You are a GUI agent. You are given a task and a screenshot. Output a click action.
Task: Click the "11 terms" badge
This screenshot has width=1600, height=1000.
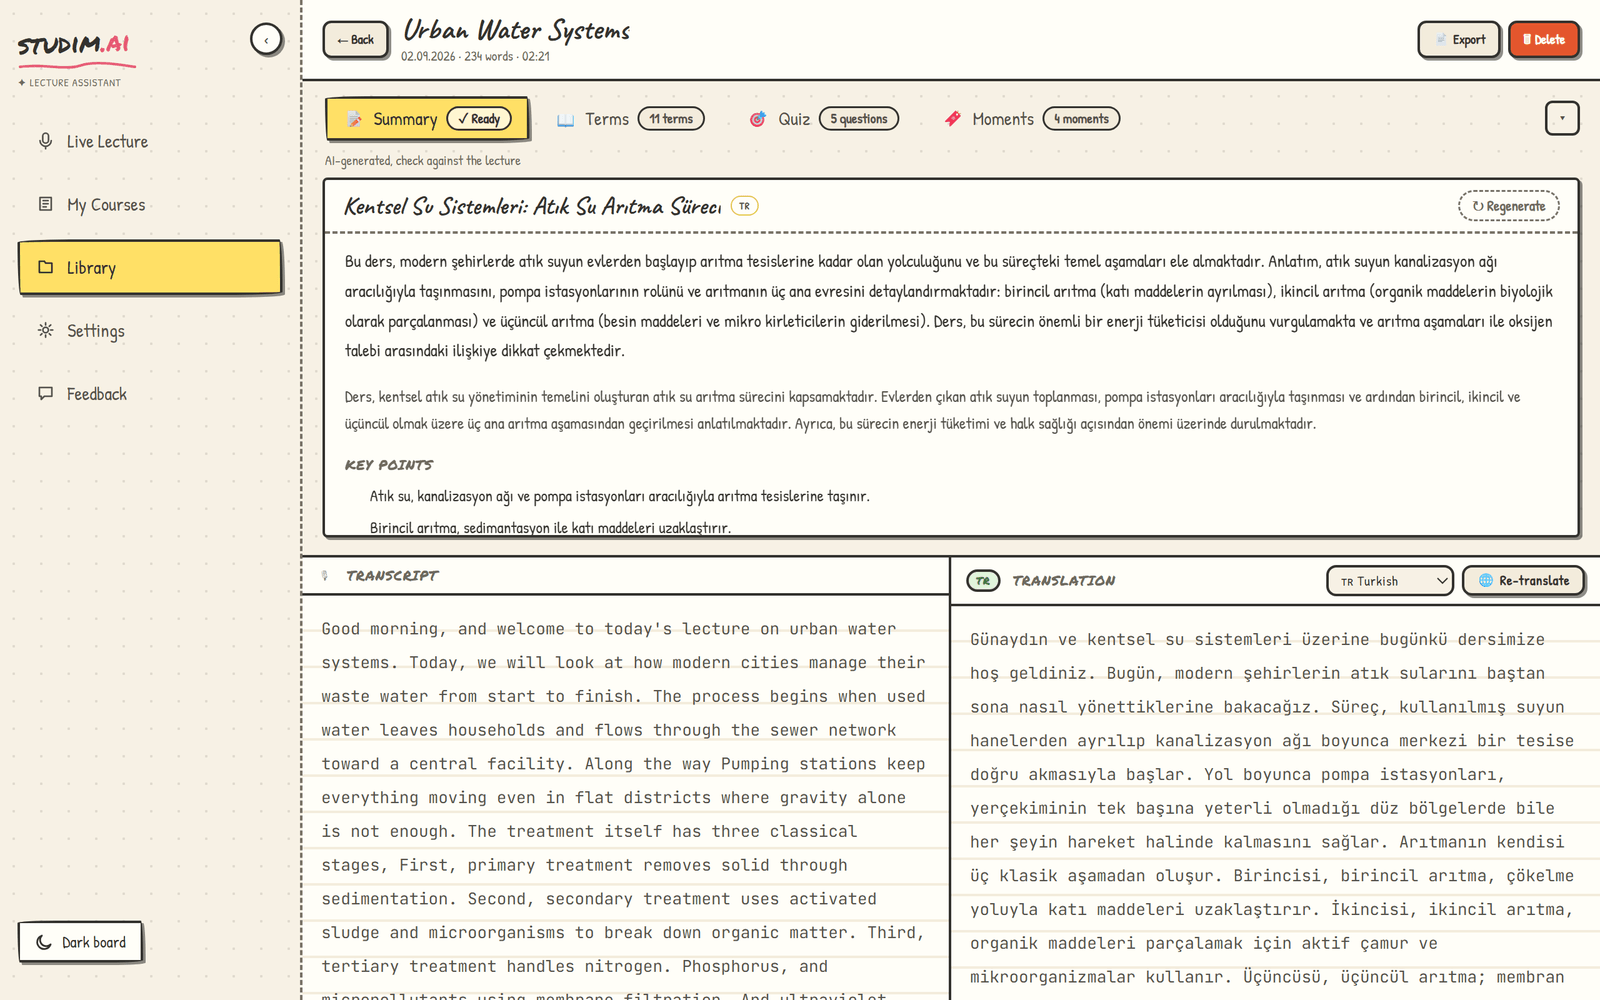[671, 119]
